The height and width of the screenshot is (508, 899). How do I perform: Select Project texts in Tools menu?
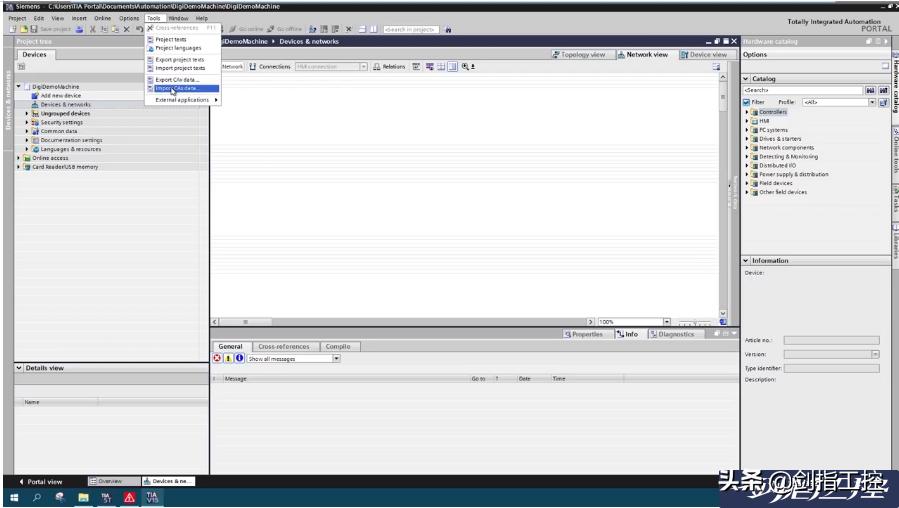pyautogui.click(x=171, y=40)
